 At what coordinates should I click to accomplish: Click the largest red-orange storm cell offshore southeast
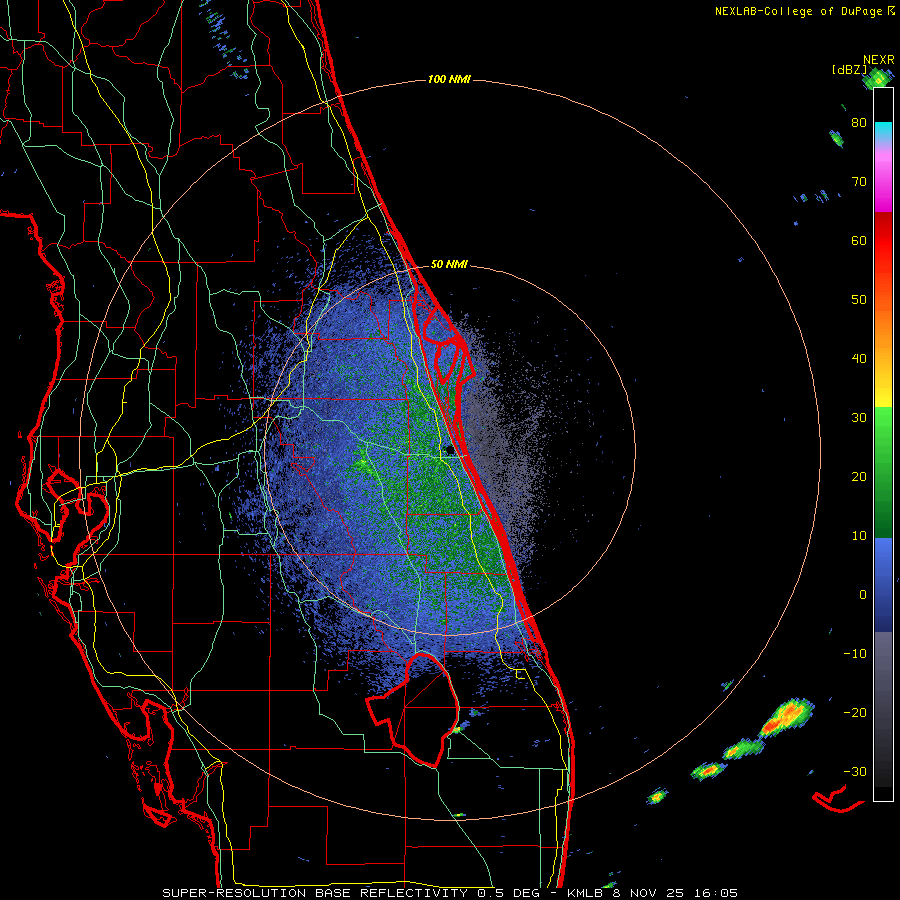pos(787,717)
